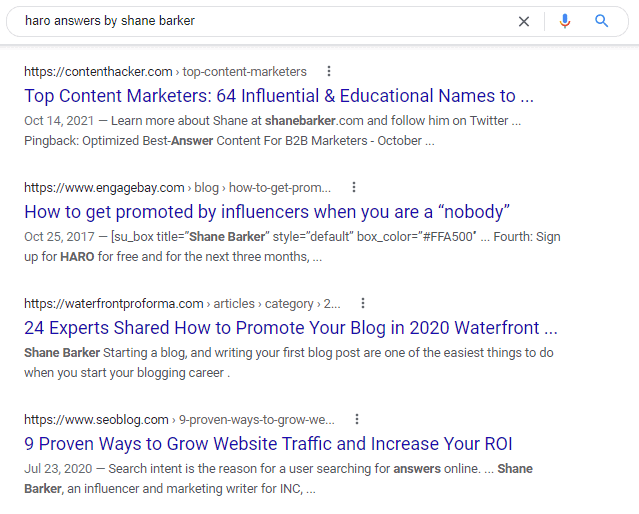This screenshot has width=639, height=514.
Task: Open the "Top Content Marketers: 64 Influential" result
Action: [278, 96]
